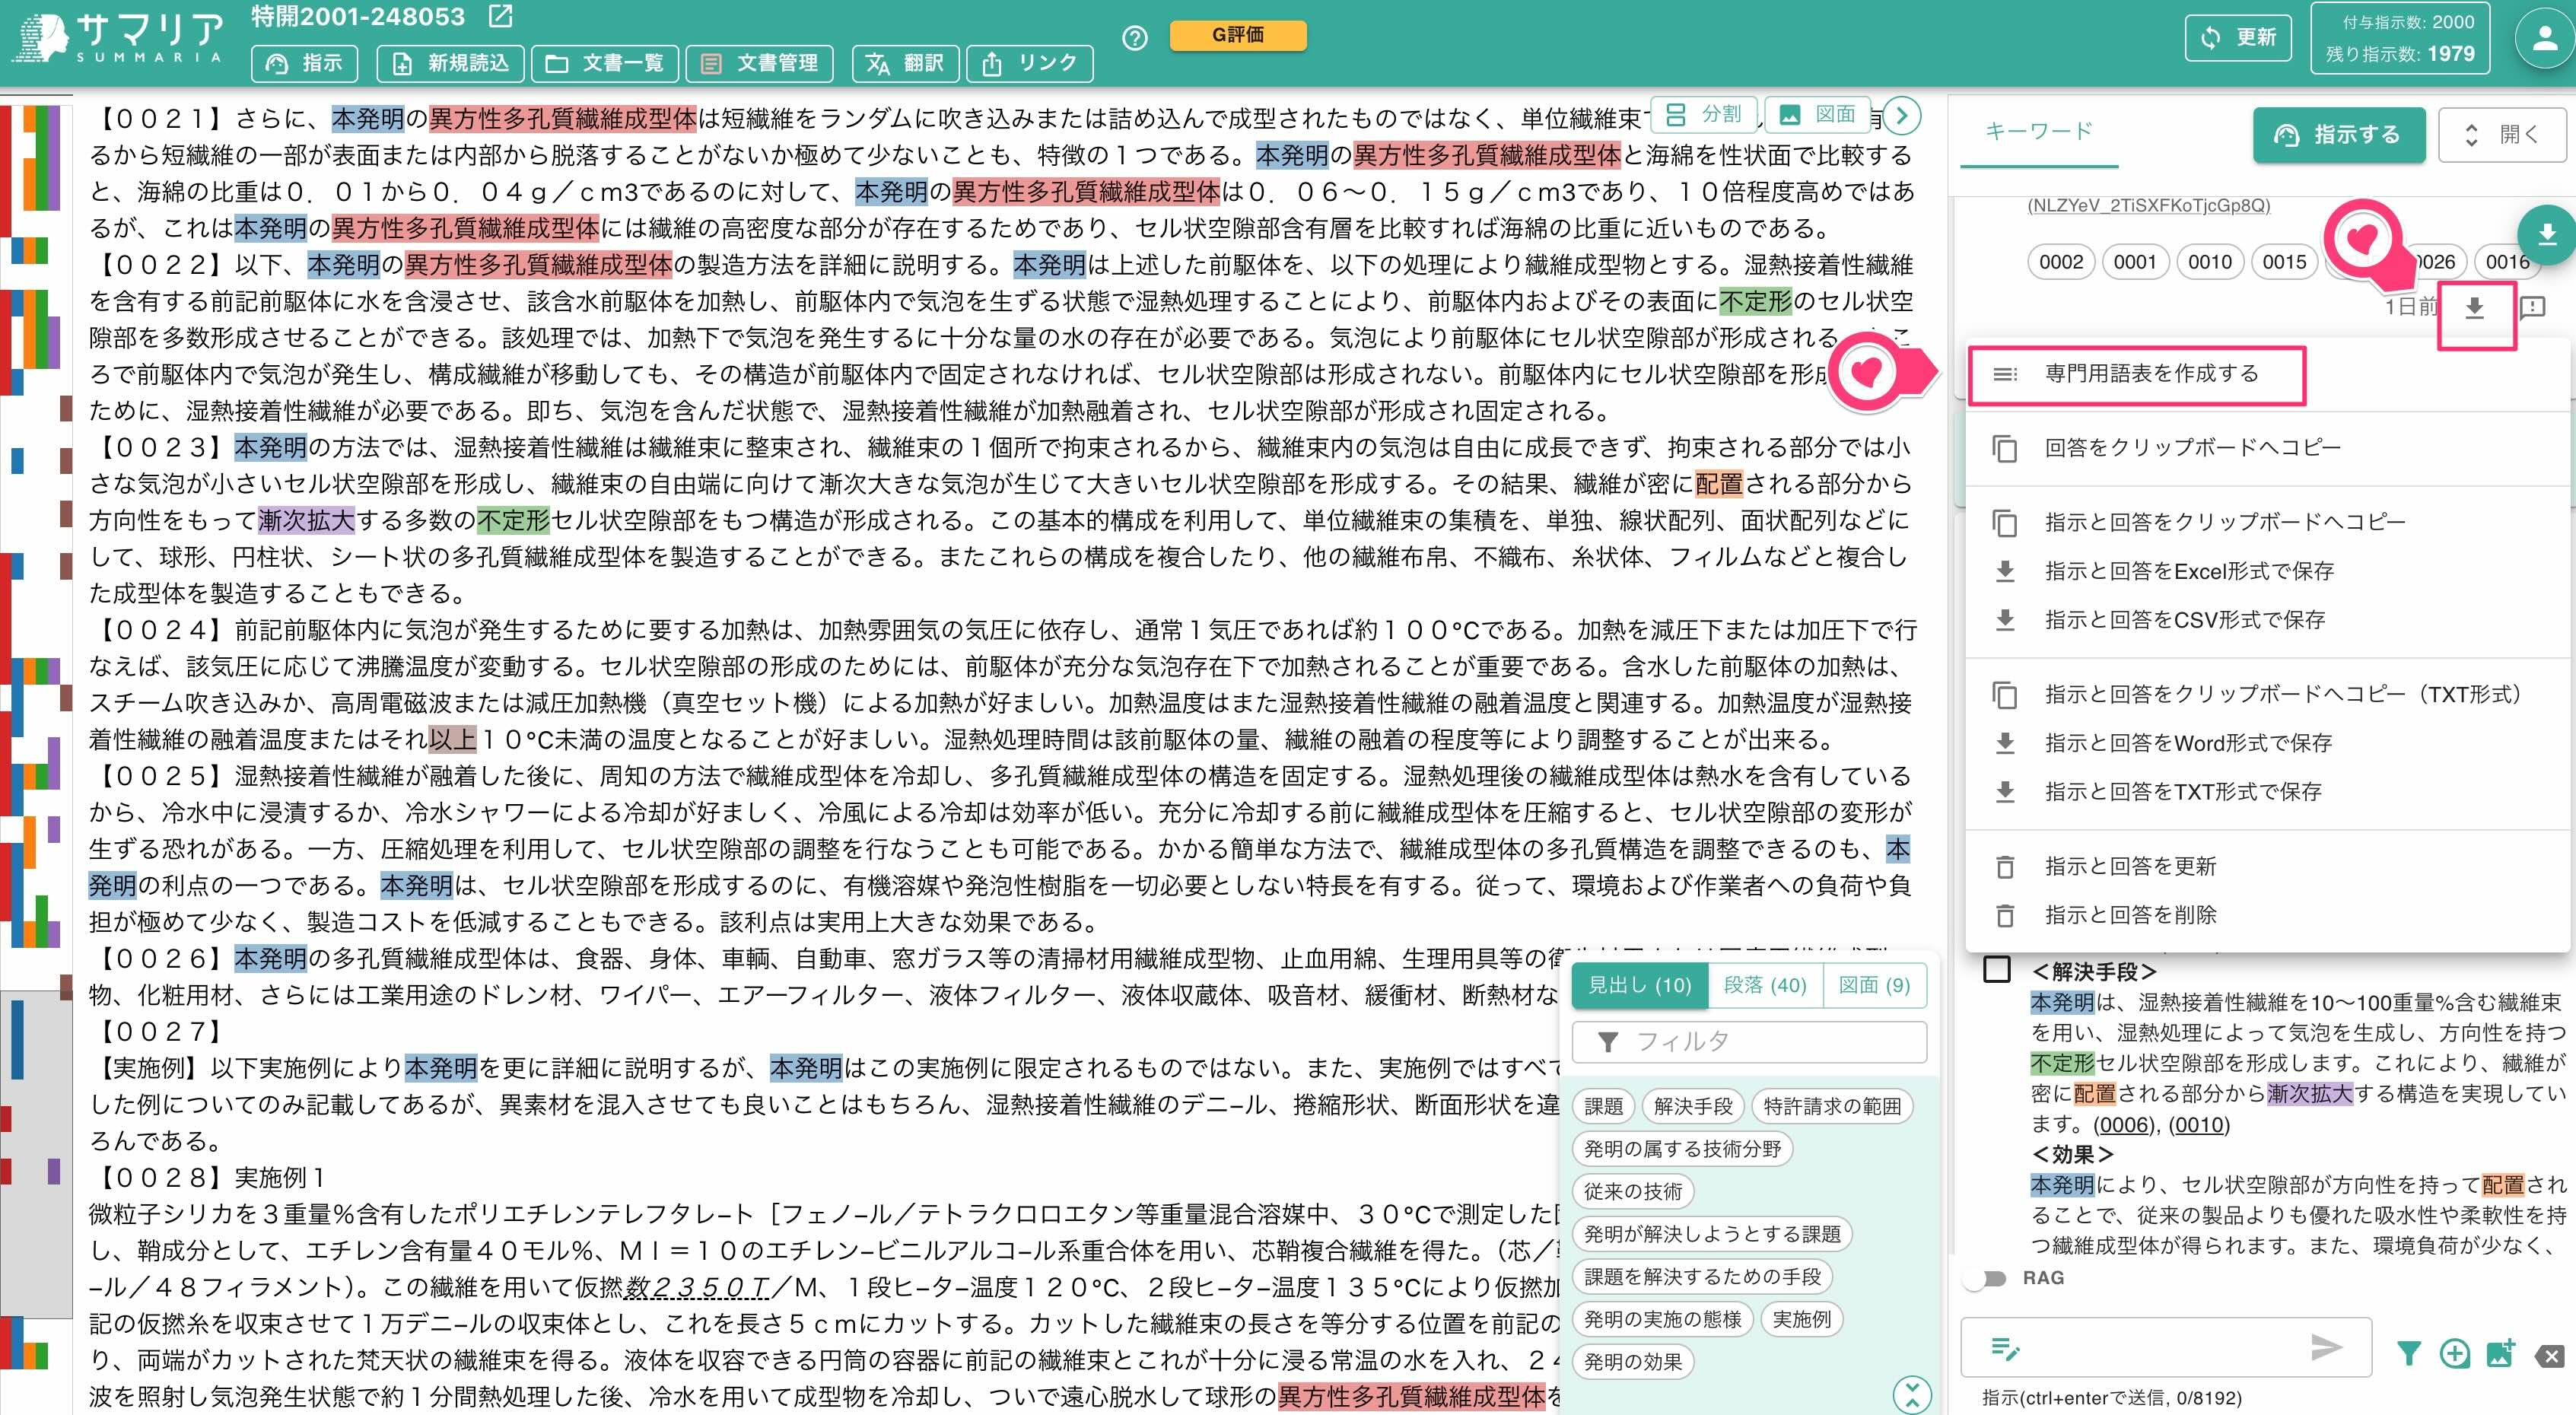Viewport: 2576px width, 1415px height.
Task: Click the round green floating download button
Action: pyautogui.click(x=2547, y=235)
